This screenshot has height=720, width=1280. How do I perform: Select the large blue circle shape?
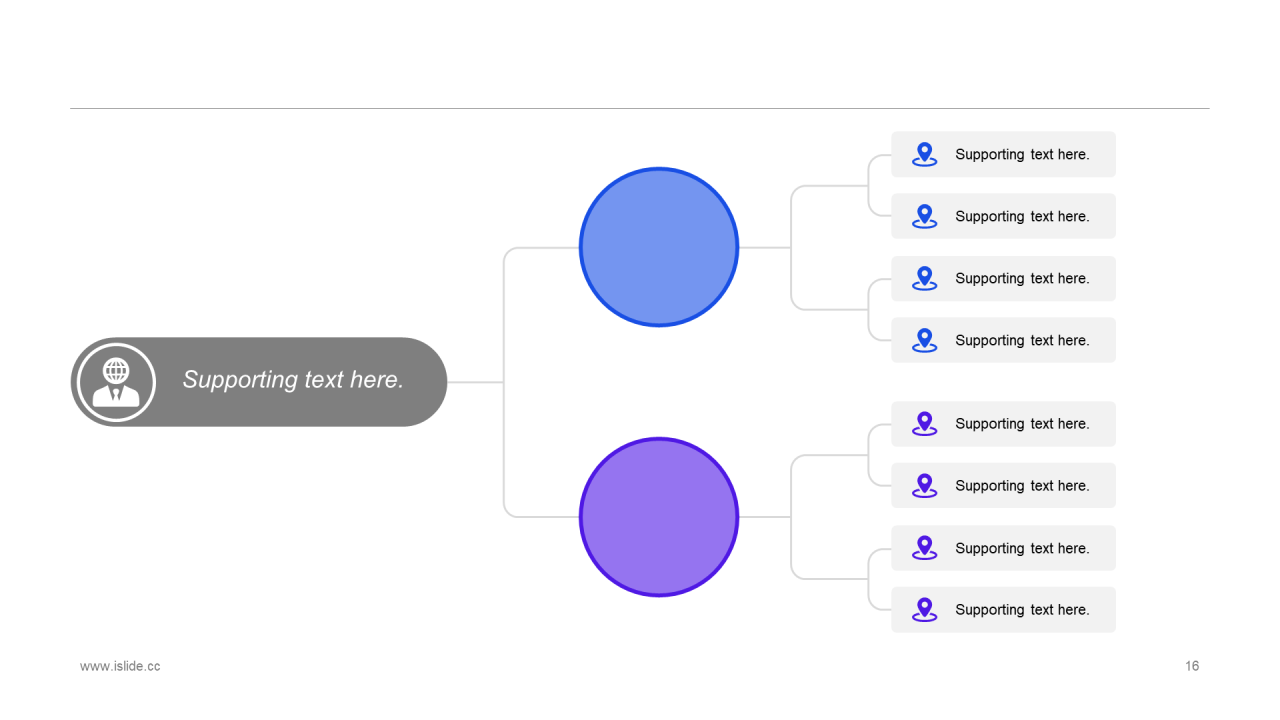coord(659,247)
